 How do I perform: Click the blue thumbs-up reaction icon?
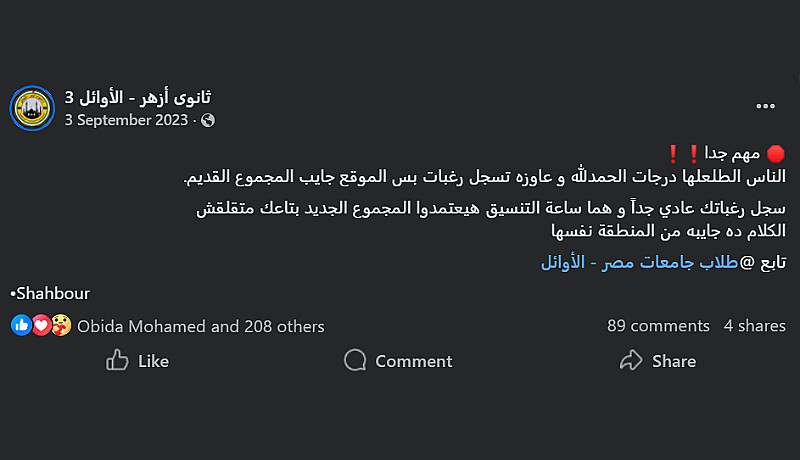point(20,325)
